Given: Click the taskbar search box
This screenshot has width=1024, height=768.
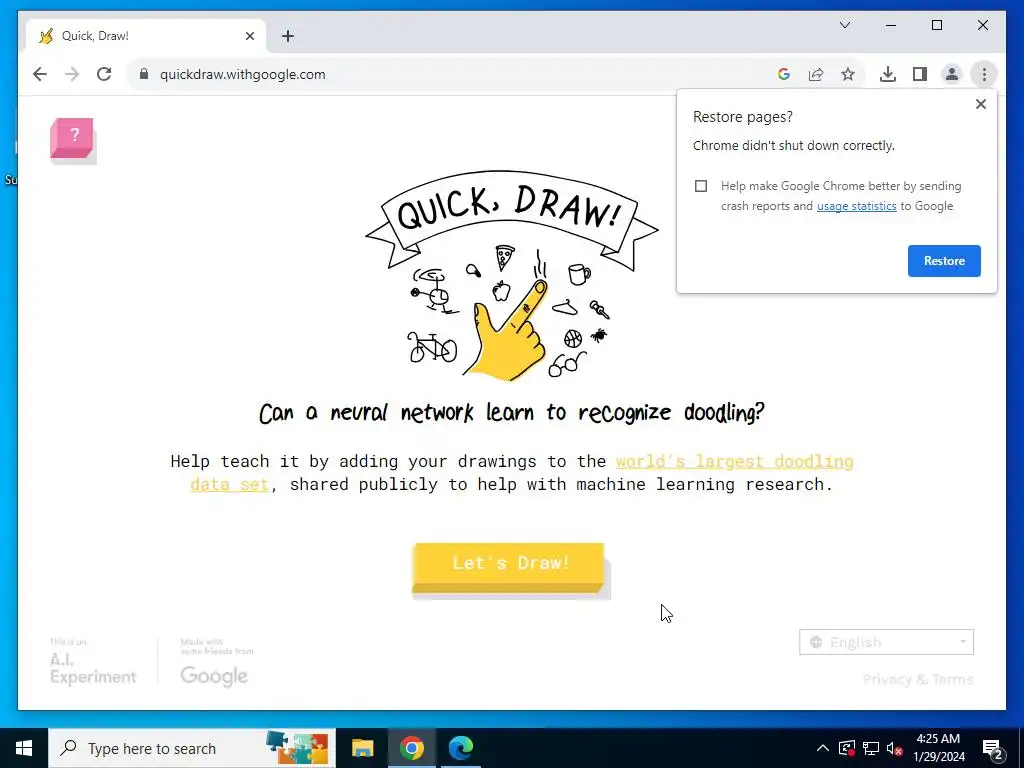Looking at the screenshot, I should tap(191, 748).
